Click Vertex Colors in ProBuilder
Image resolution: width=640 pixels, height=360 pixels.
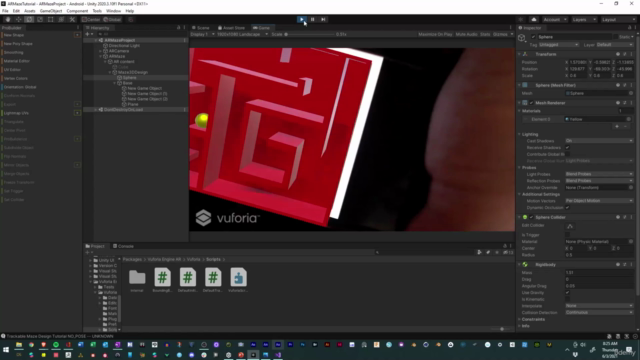[16, 78]
